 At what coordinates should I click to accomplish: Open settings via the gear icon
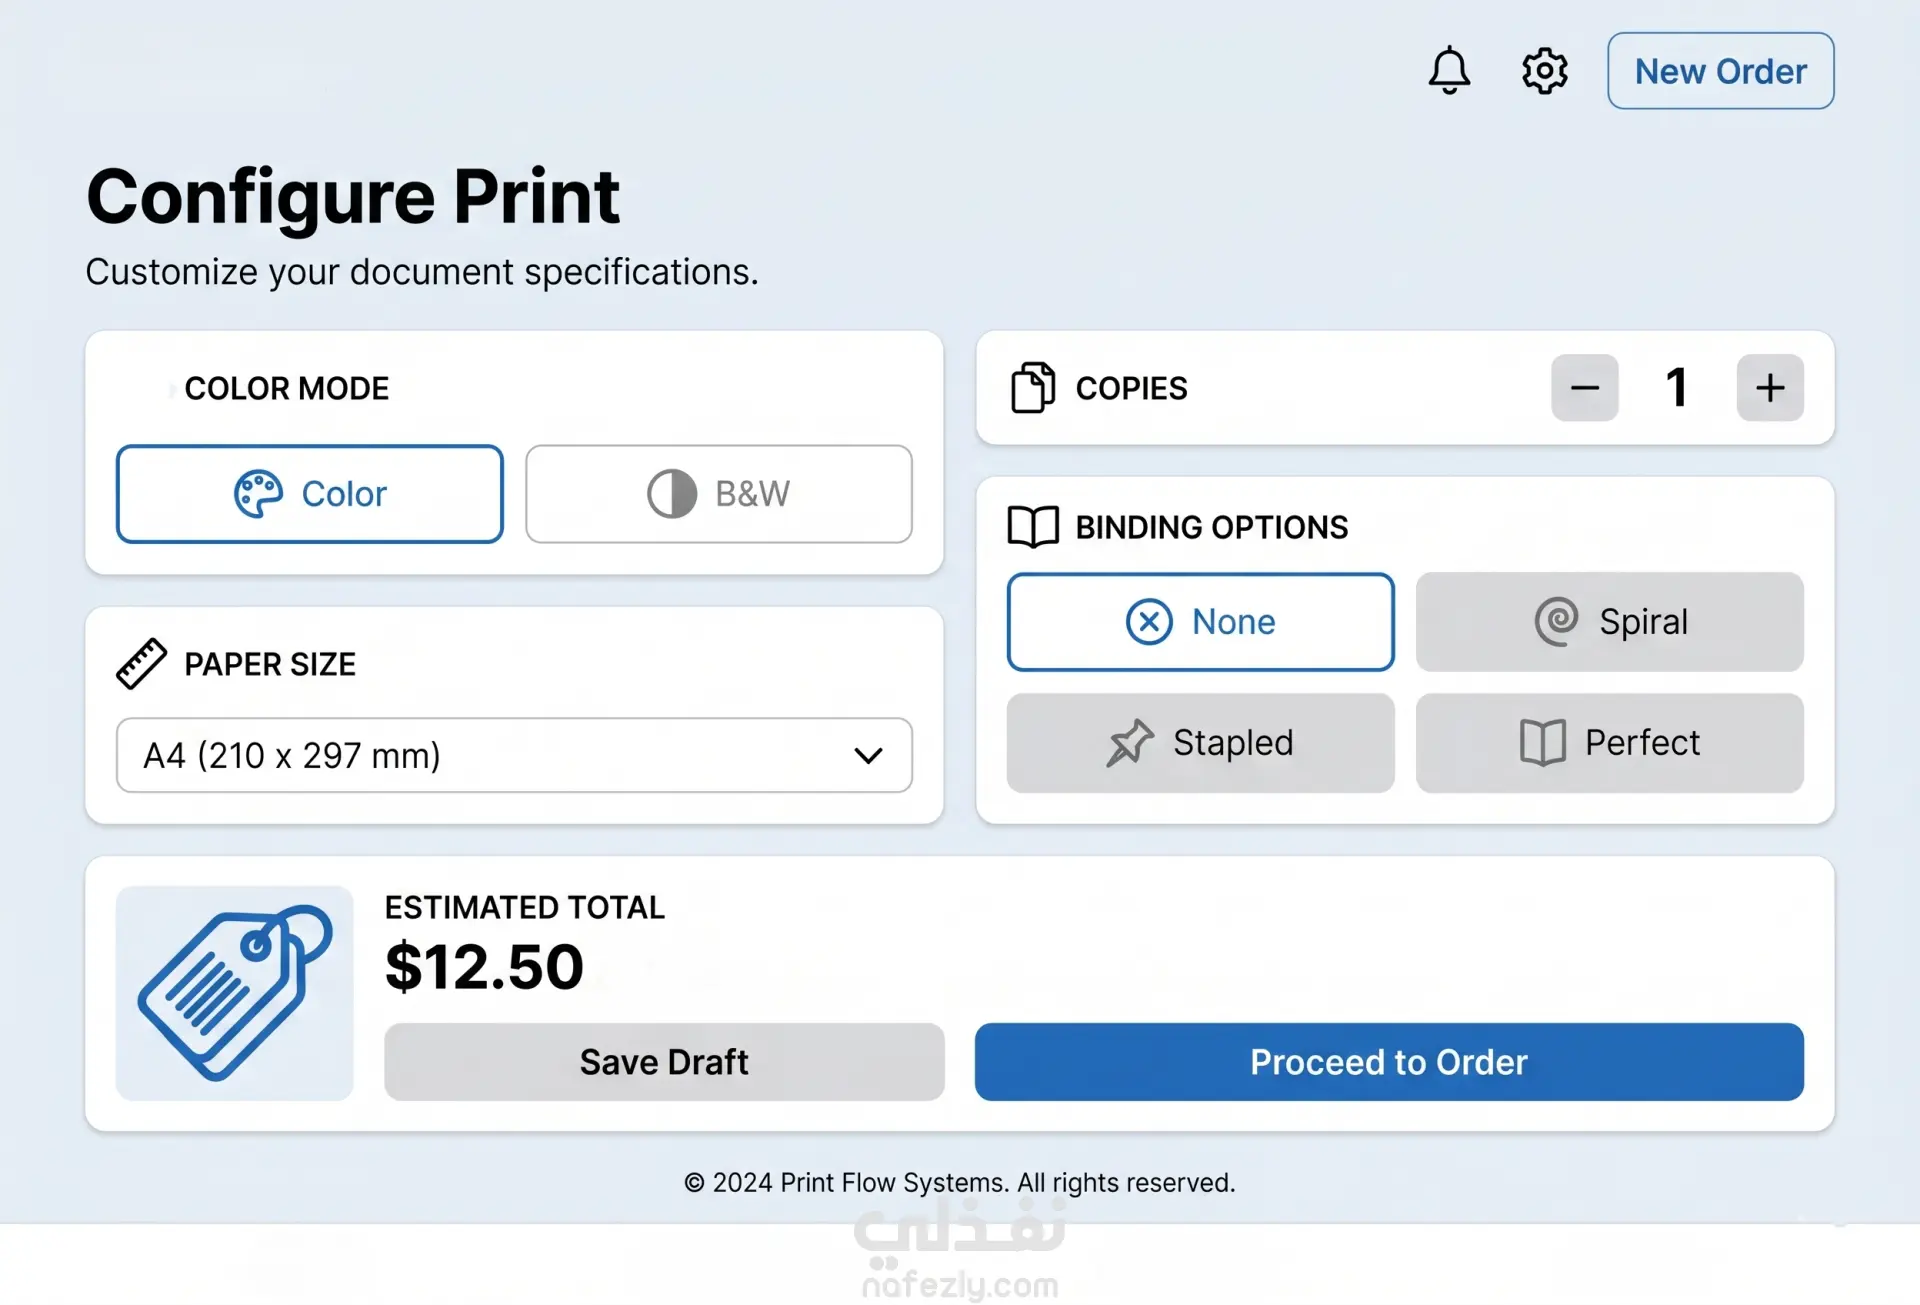point(1544,71)
